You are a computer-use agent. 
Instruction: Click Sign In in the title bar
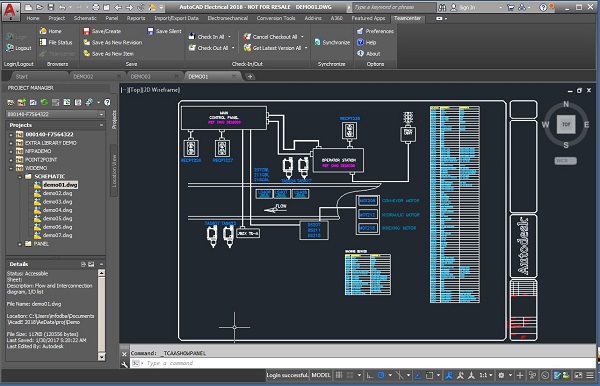point(463,7)
